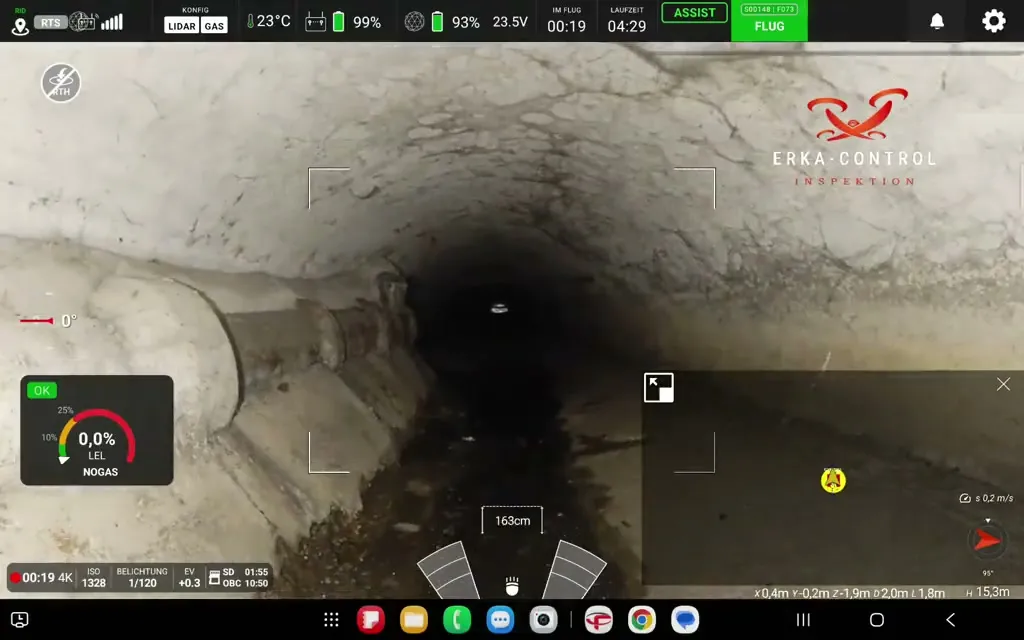Tap the H 15,3m height reading
1024x640 pixels.
[987, 592]
